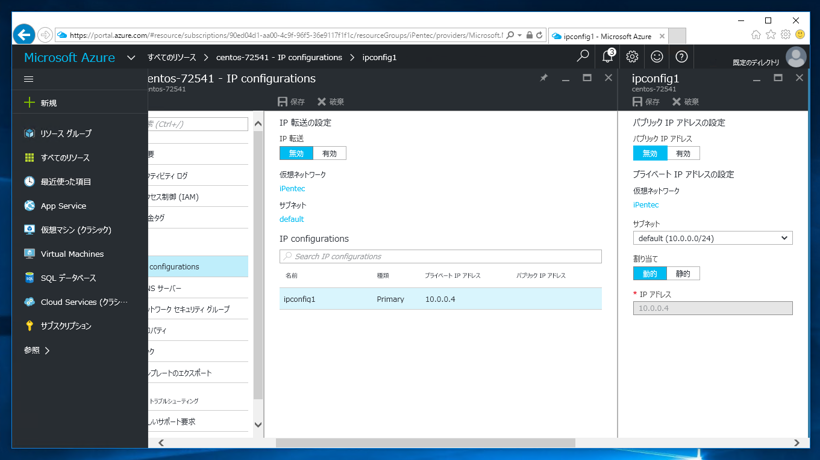820x460 pixels.
Task: Click the 最近使った項目 clock icon
Action: pyautogui.click(x=29, y=181)
